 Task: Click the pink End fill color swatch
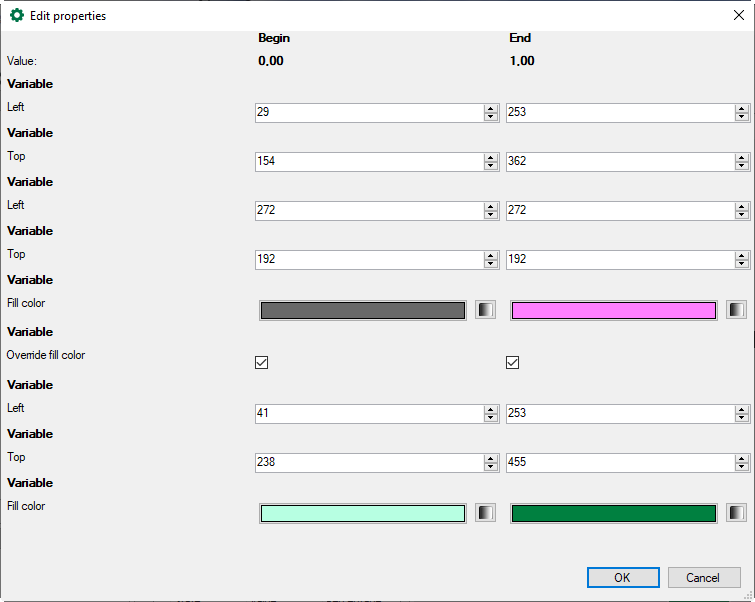coord(614,310)
